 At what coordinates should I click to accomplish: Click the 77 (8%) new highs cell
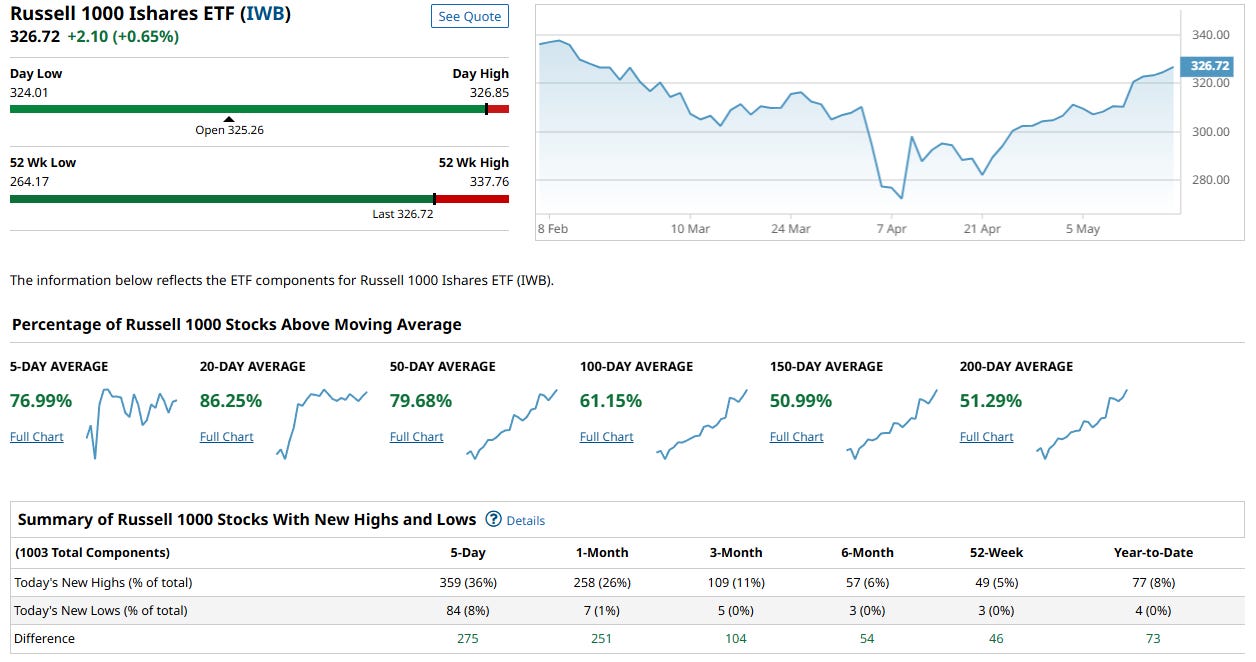click(1153, 583)
